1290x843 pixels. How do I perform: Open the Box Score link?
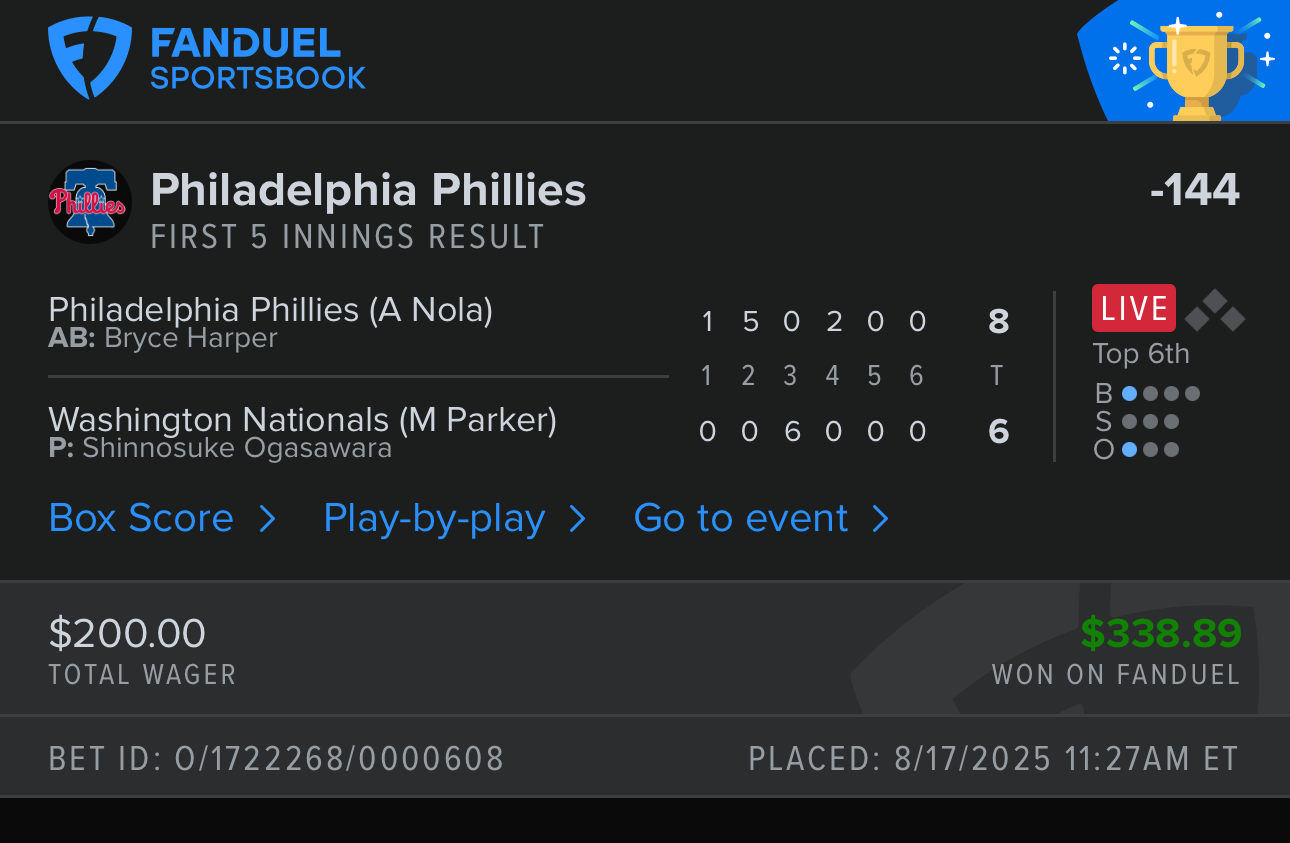[141, 518]
